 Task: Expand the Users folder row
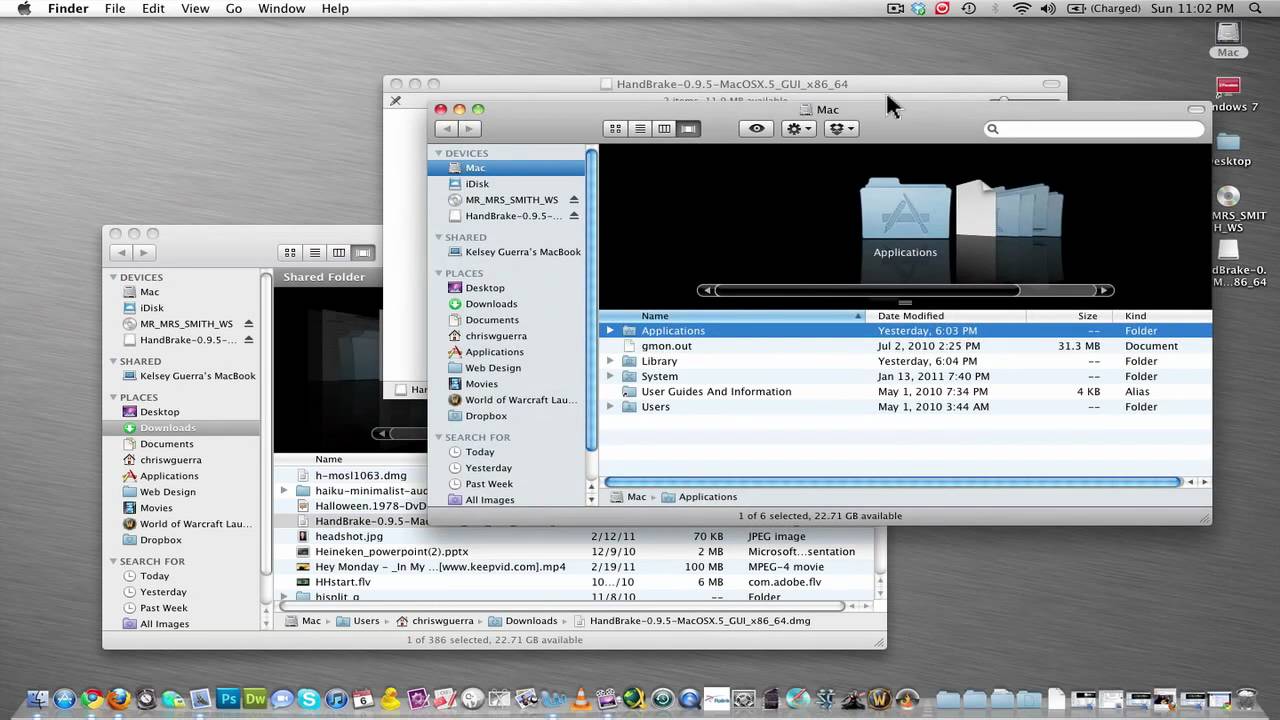610,407
